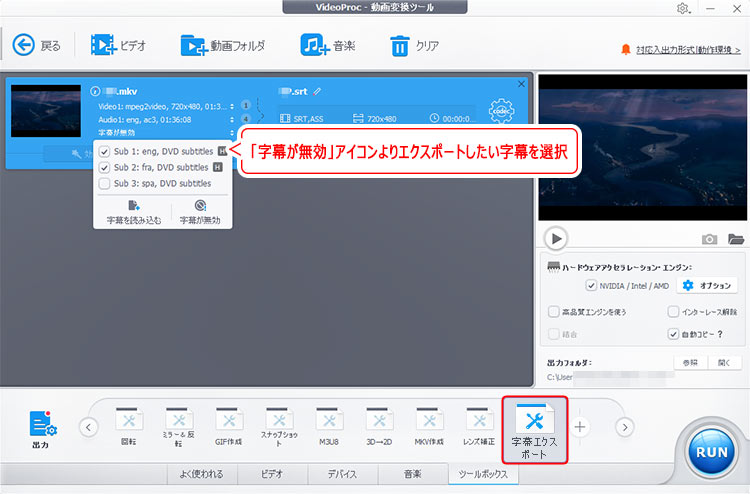Open the 出力 output settings icon

pos(42,429)
